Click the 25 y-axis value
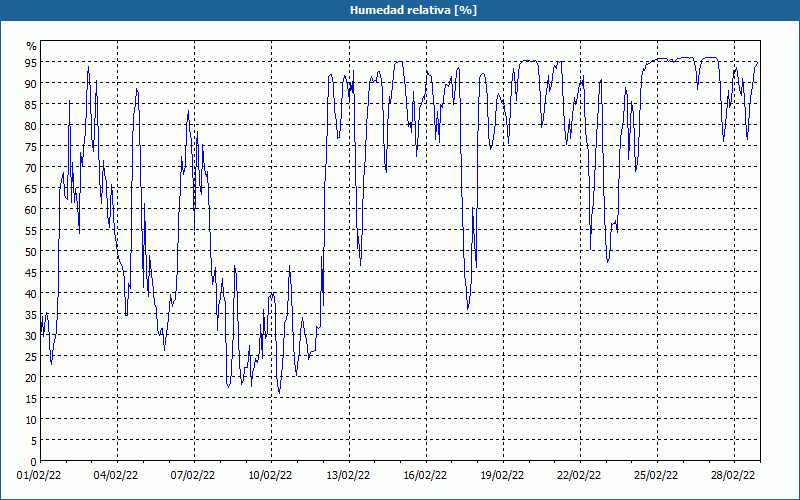Viewport: 800px width, 500px height. [31, 357]
